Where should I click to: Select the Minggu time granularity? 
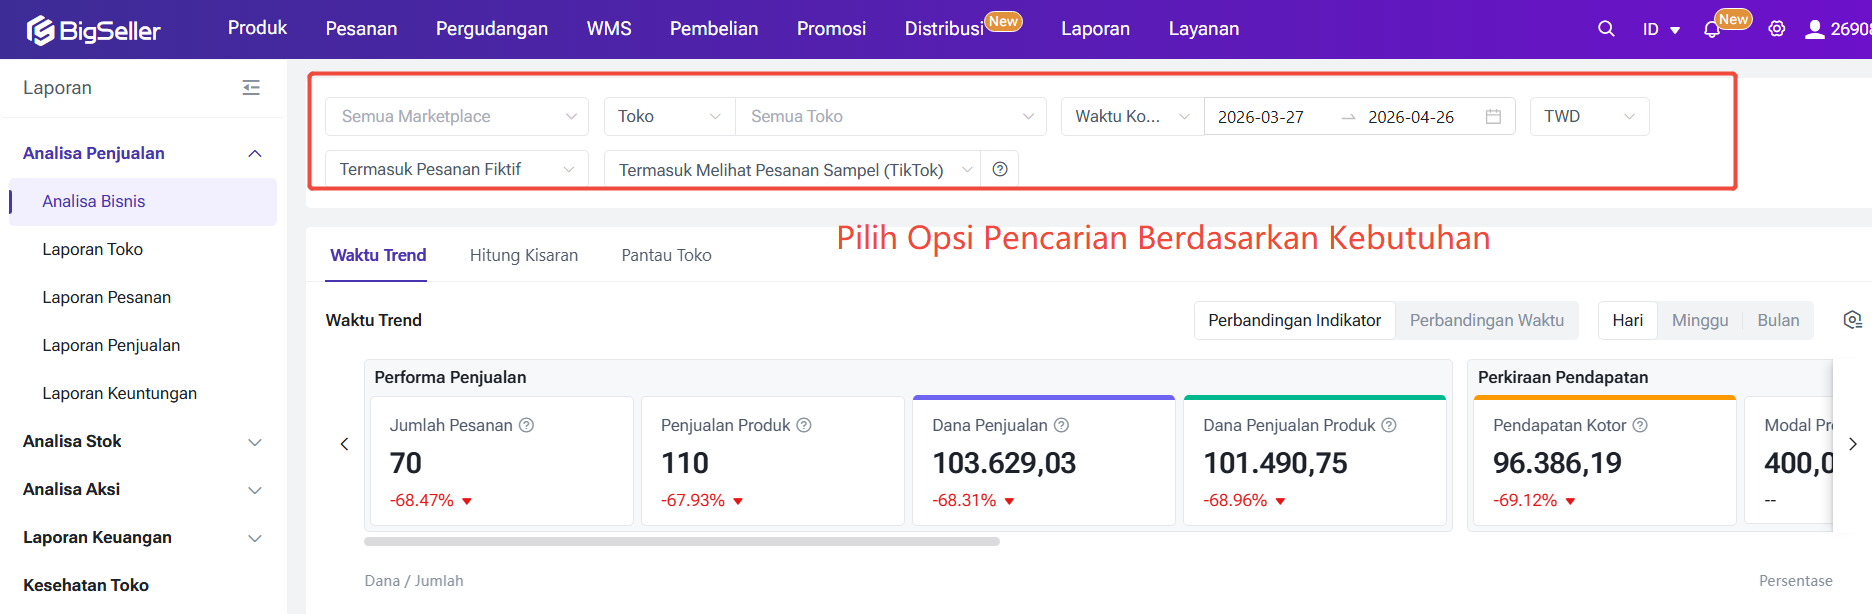point(1699,320)
